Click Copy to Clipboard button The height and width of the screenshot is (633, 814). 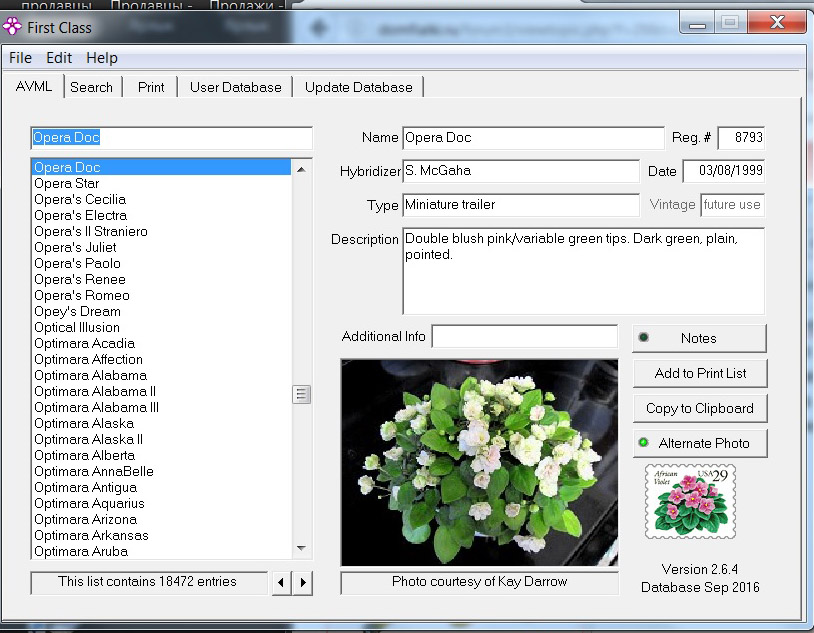coord(700,408)
